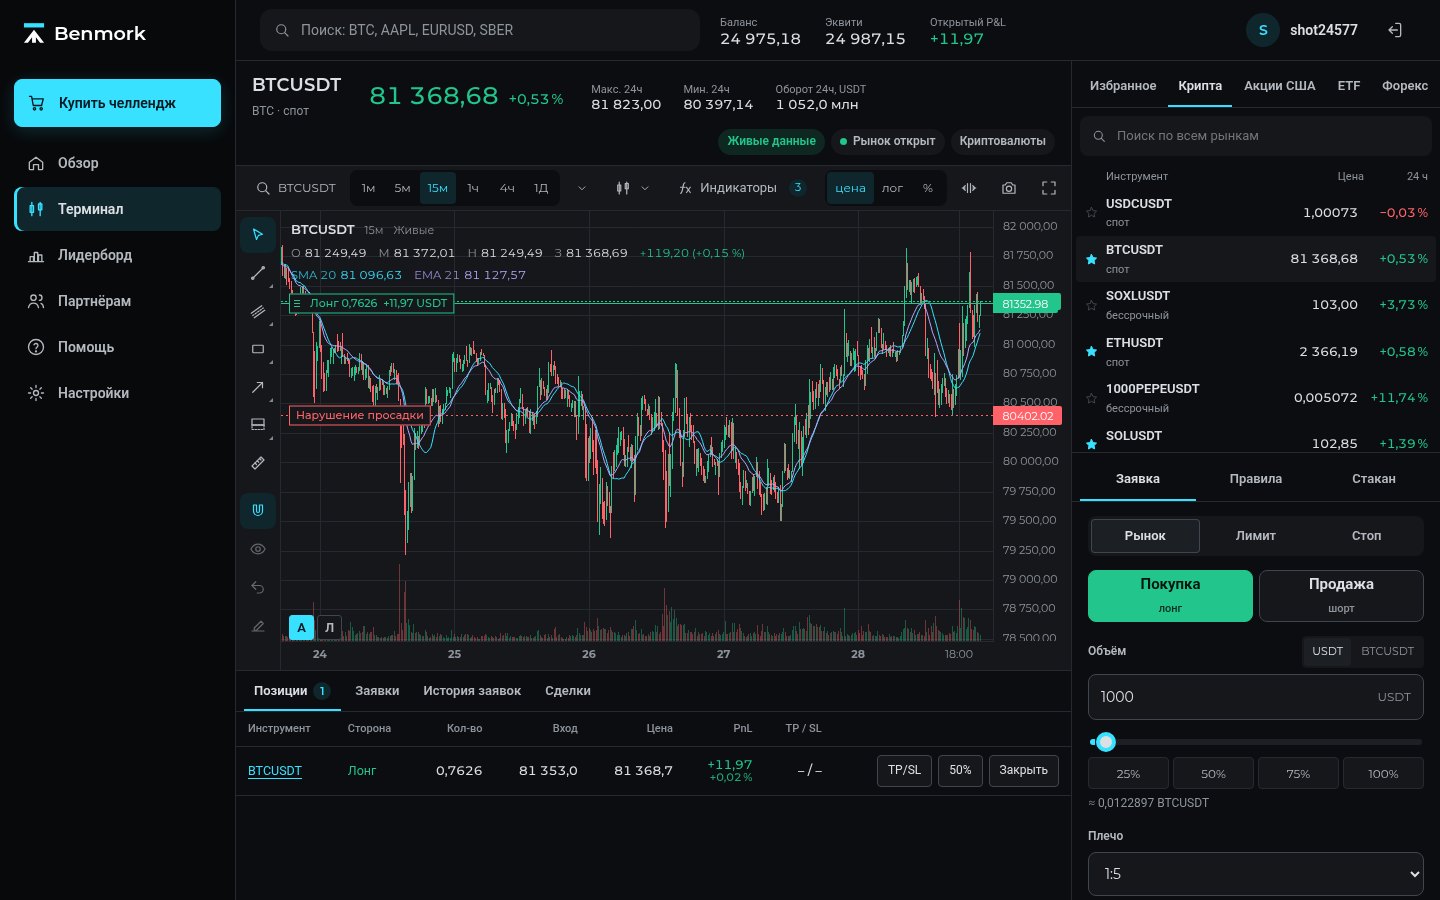Click the compare symbols icon next to %

tap(969, 188)
